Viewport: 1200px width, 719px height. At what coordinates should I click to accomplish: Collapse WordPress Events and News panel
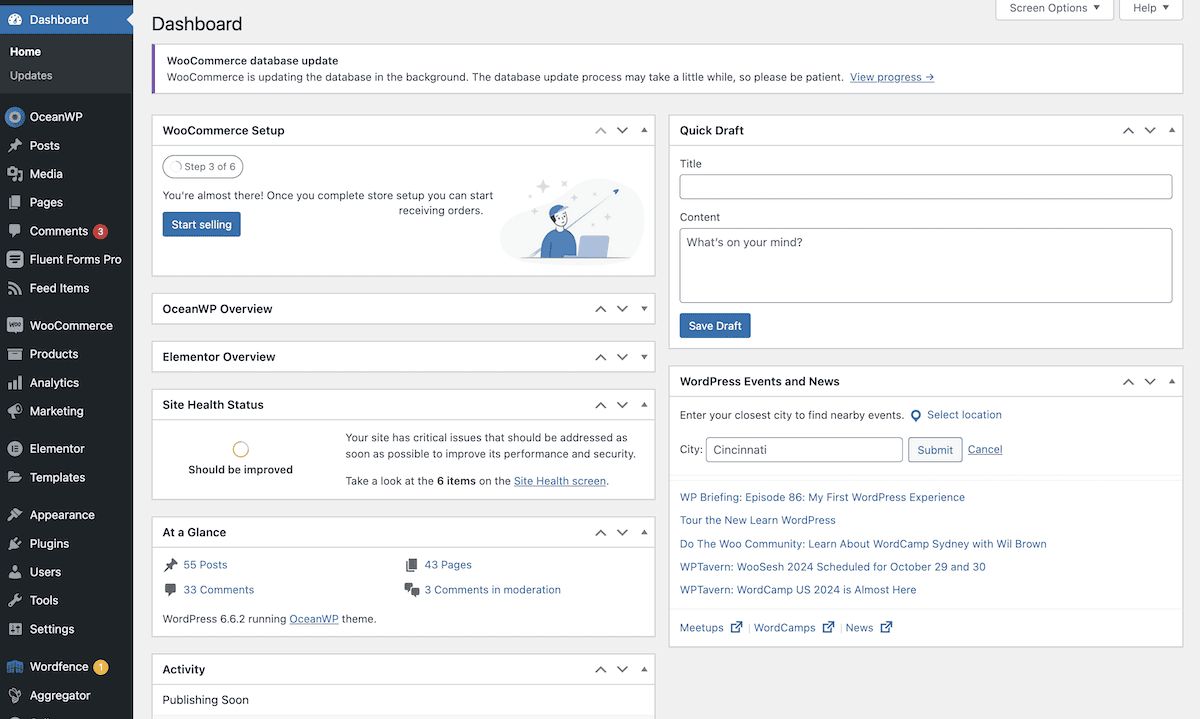pos(1171,381)
